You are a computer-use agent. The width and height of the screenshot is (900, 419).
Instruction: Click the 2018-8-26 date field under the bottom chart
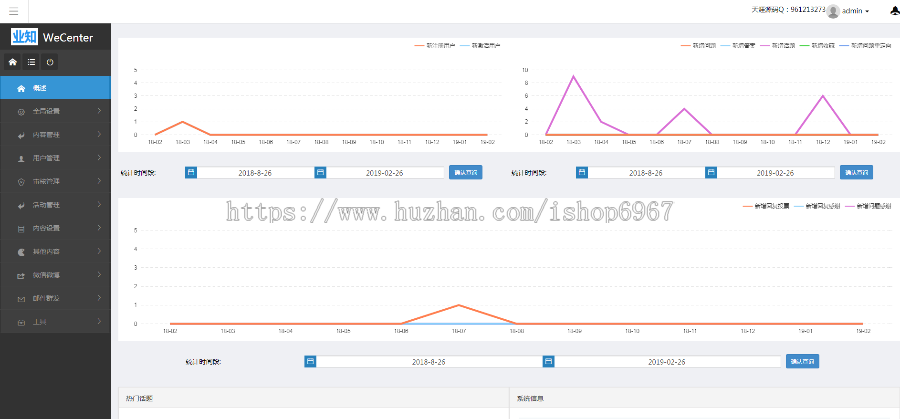[x=429, y=362]
